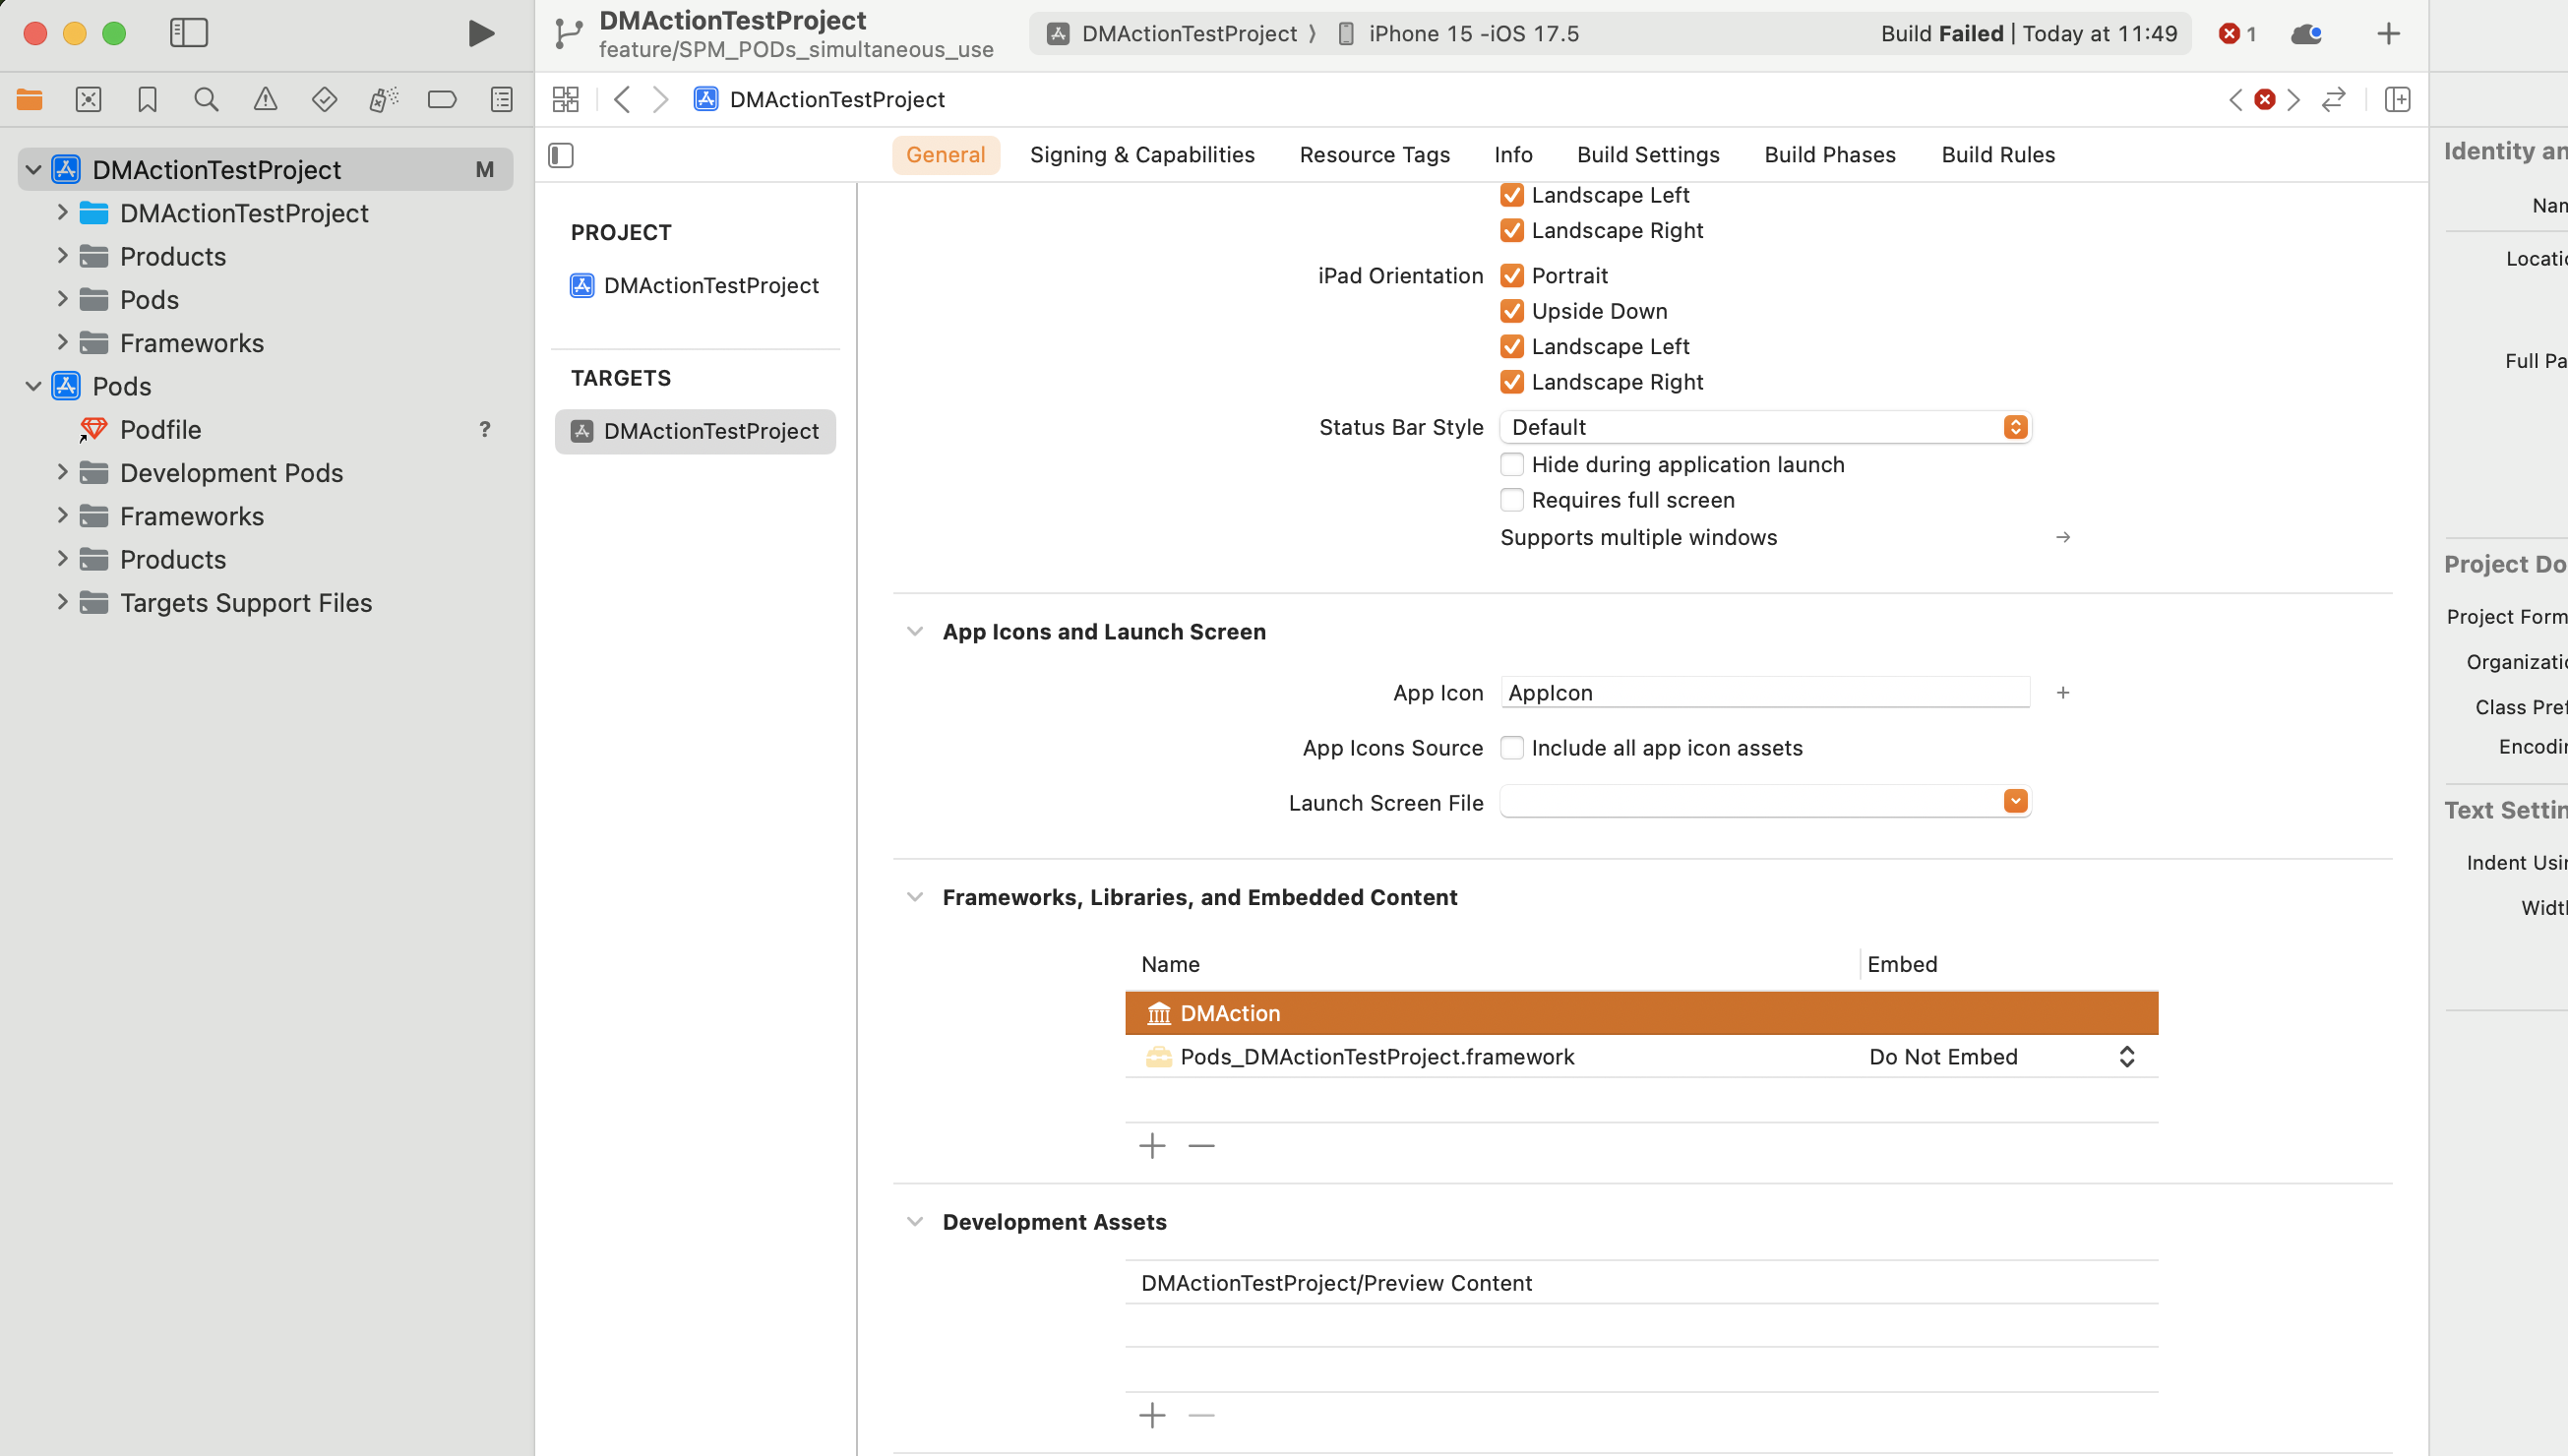Go forward with the right chevron
The width and height of the screenshot is (2568, 1456).
pyautogui.click(x=660, y=99)
